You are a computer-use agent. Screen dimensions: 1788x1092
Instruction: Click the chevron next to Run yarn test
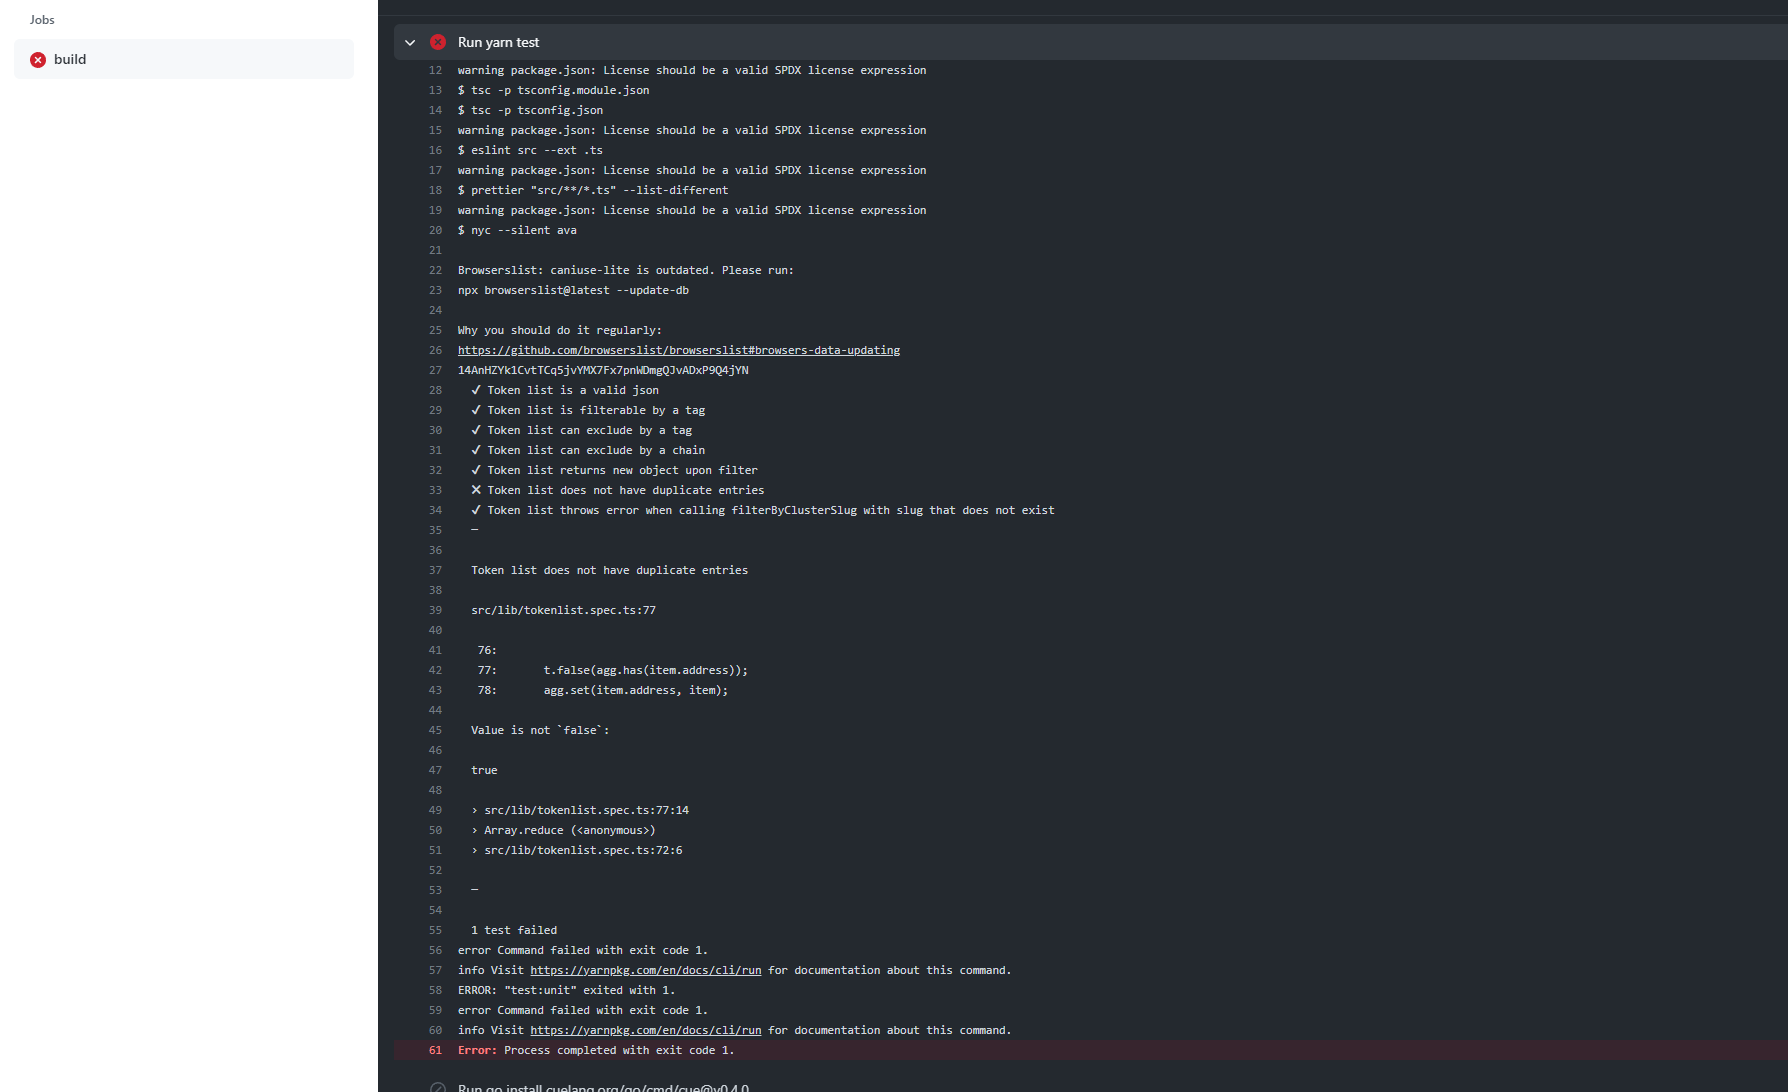(410, 42)
